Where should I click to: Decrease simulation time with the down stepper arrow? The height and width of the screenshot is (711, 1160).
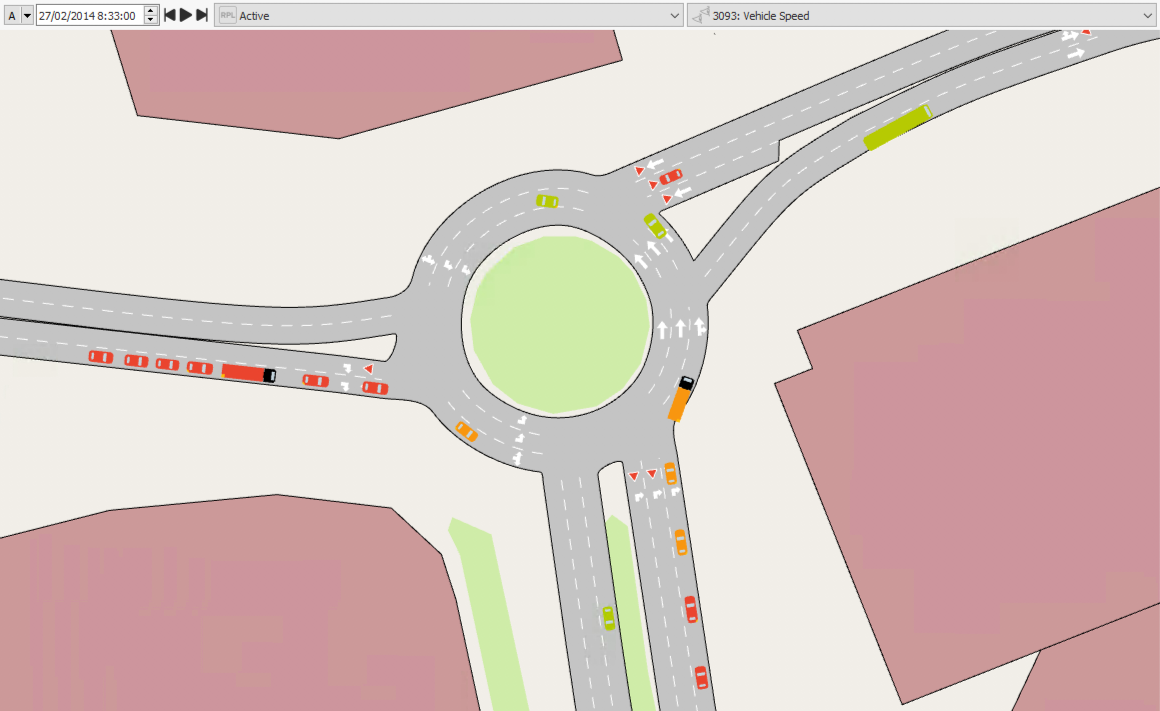click(x=151, y=21)
